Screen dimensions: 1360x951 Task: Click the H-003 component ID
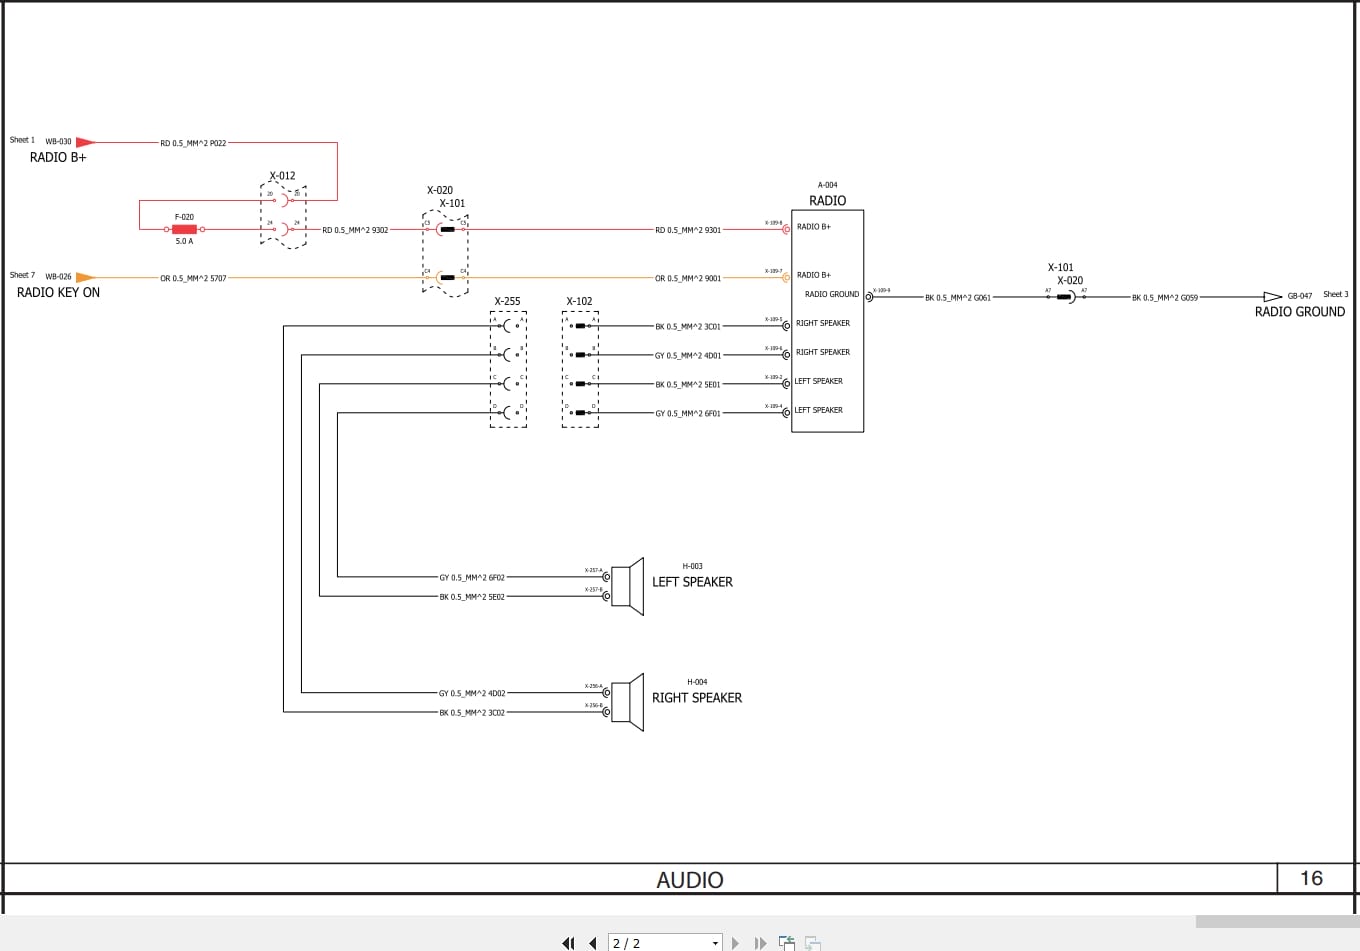point(692,566)
